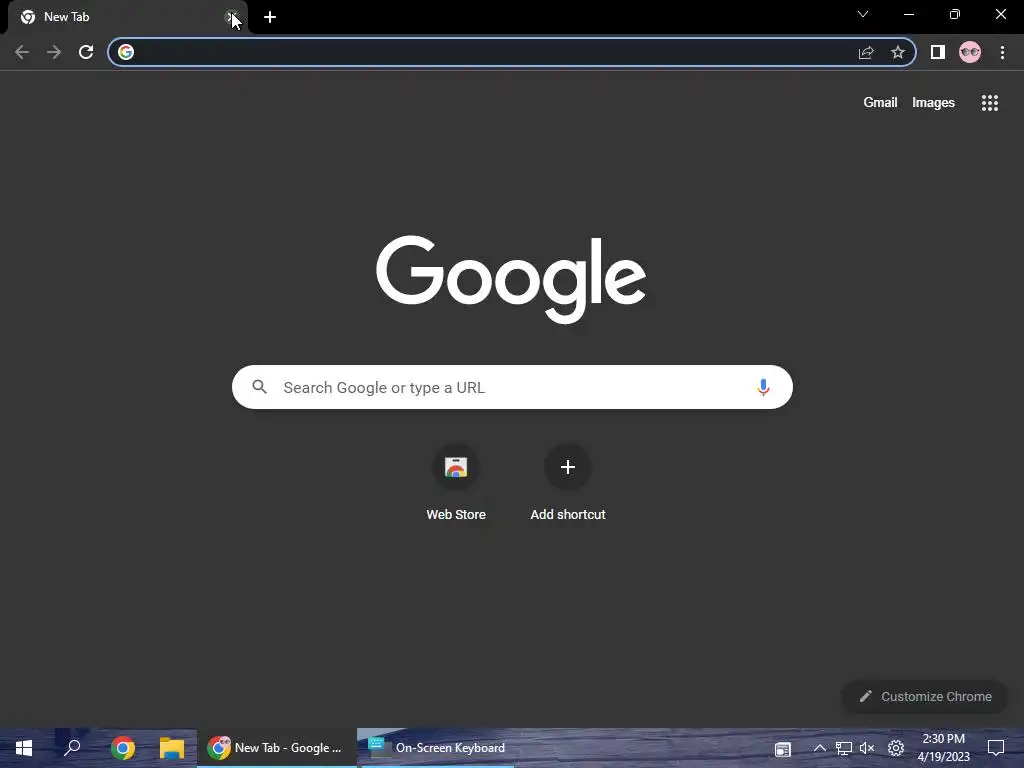Viewport: 1024px width, 768px height.
Task: Open the Chrome profile avatar
Action: (970, 52)
